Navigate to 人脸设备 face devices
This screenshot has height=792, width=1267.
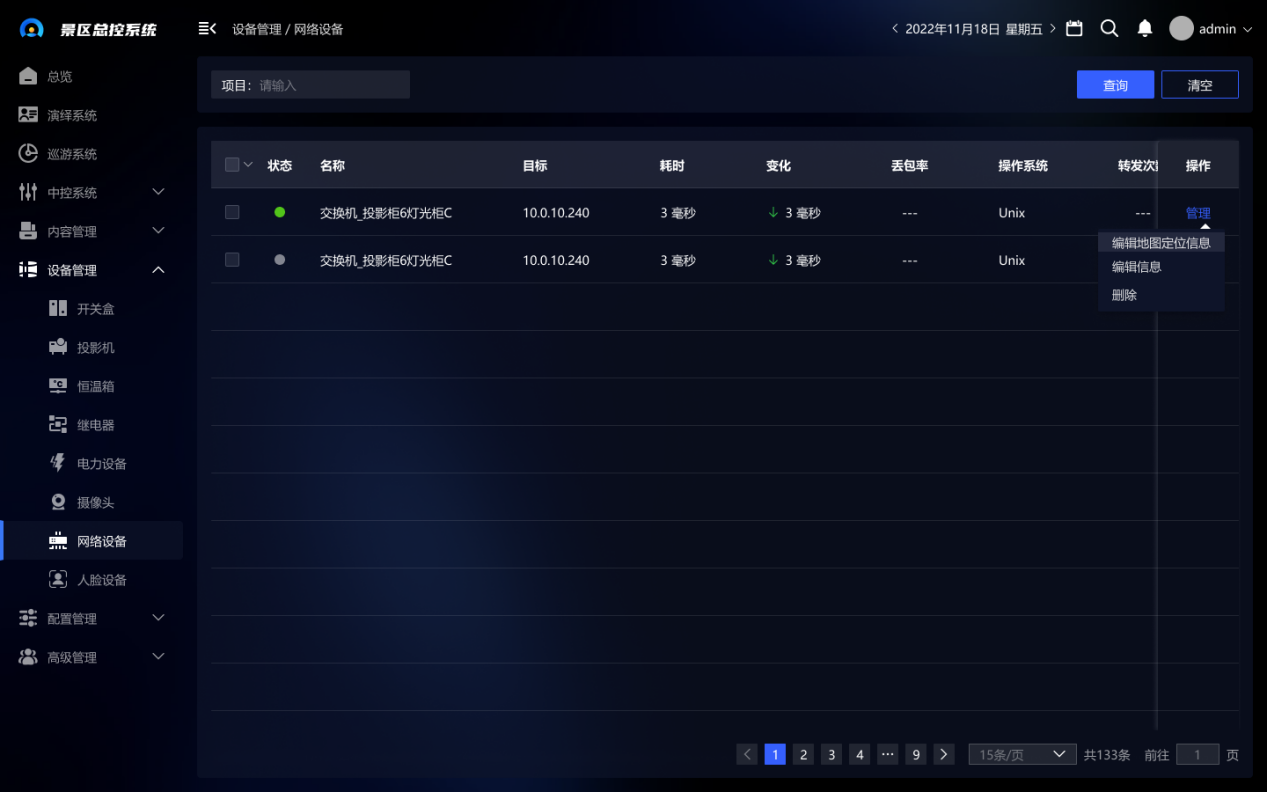pyautogui.click(x=101, y=580)
